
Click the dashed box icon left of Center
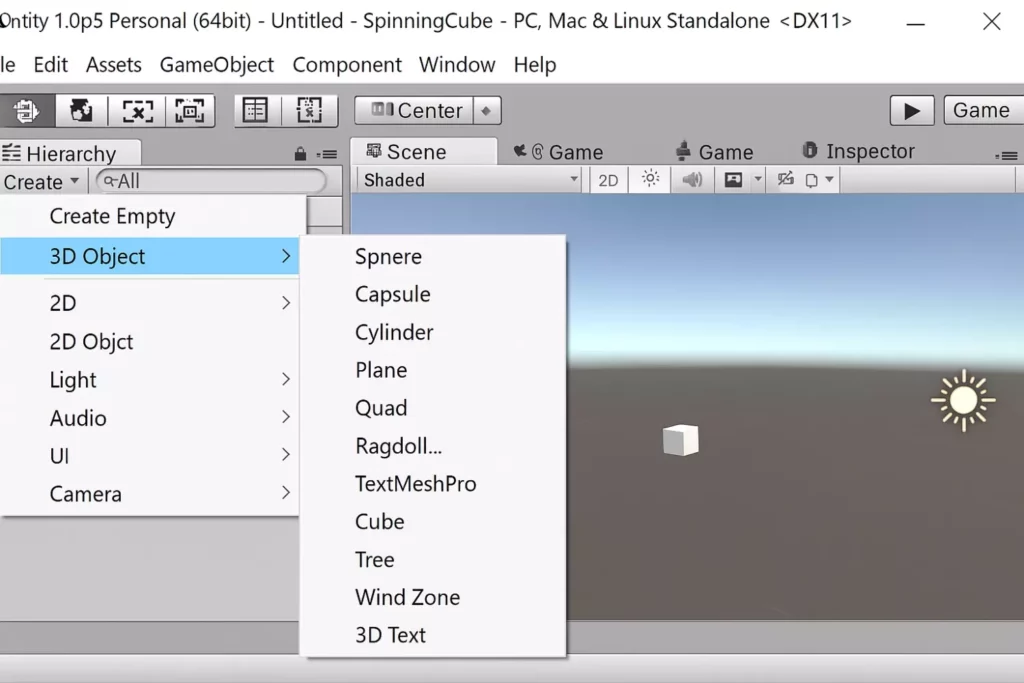tap(309, 110)
